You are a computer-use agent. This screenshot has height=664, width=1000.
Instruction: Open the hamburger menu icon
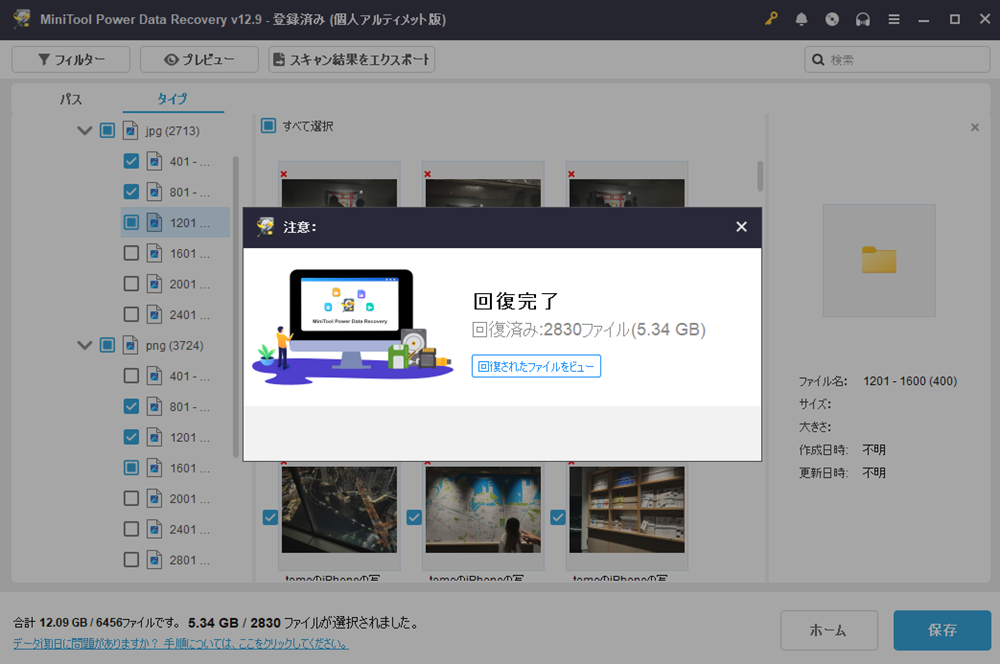pos(894,19)
